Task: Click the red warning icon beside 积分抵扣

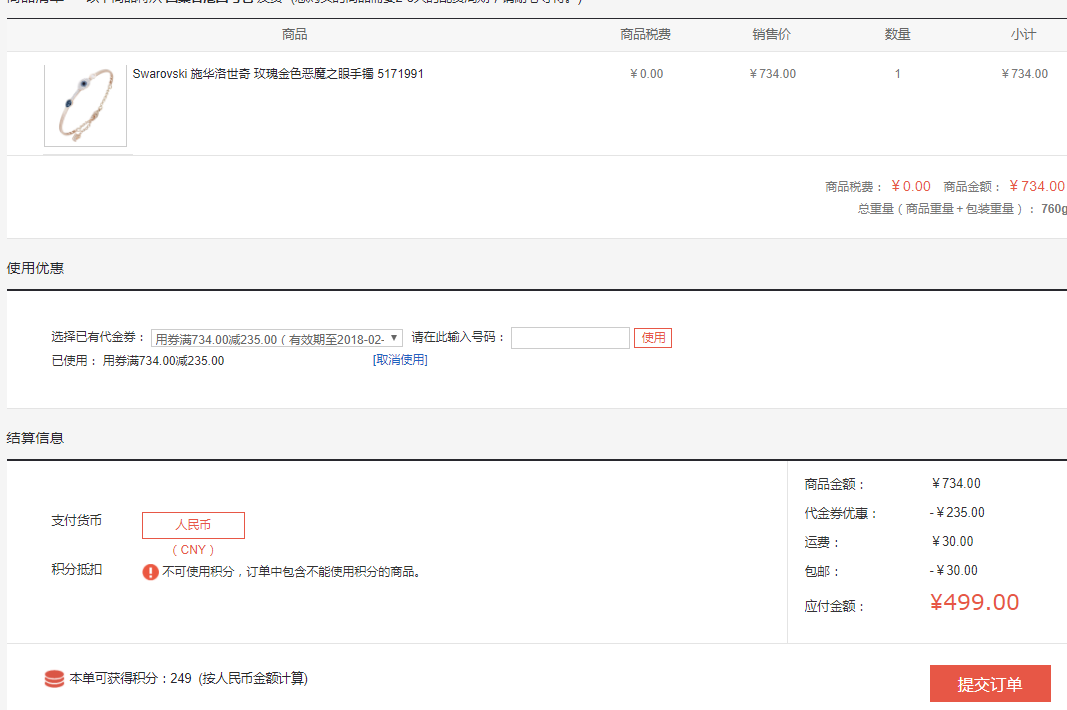Action: pyautogui.click(x=150, y=572)
